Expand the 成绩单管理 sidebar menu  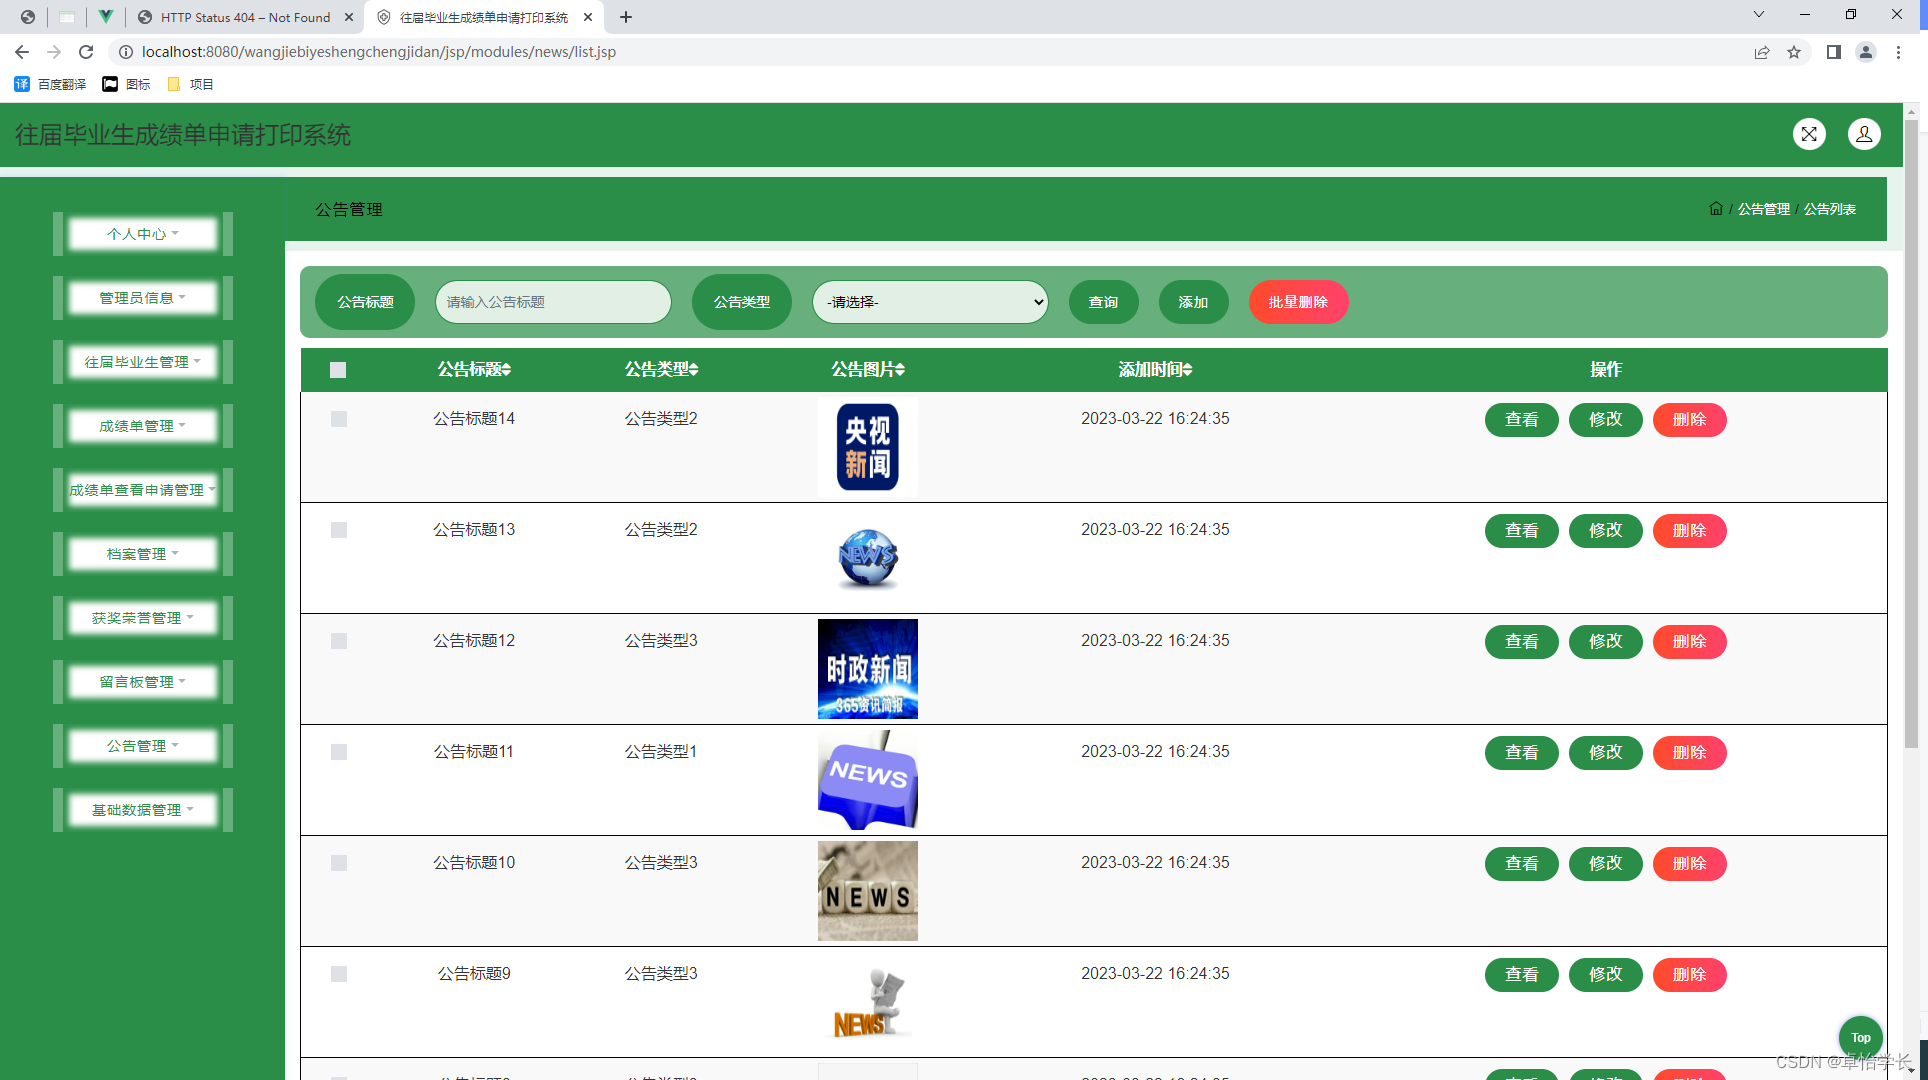pyautogui.click(x=143, y=426)
